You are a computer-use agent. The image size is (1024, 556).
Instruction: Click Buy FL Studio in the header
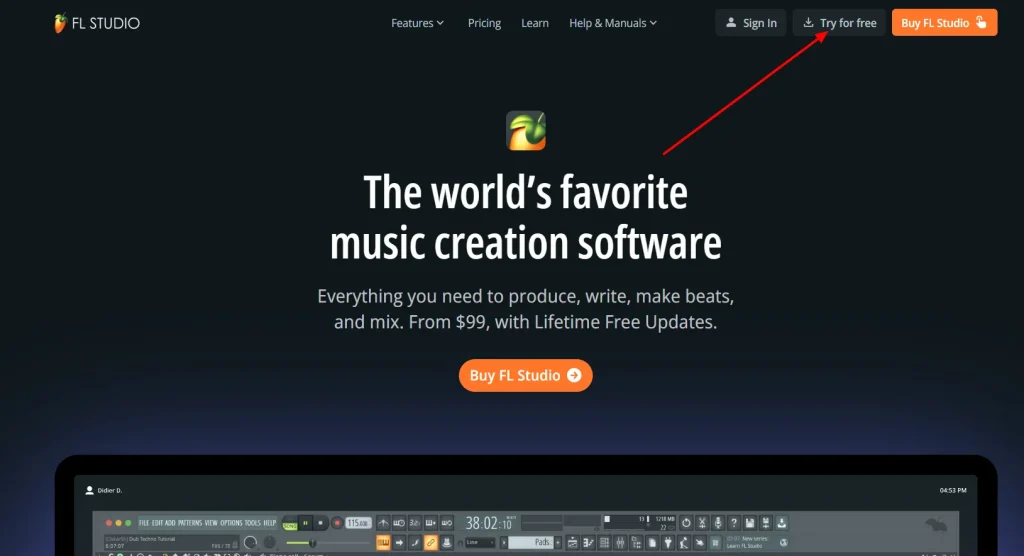click(x=944, y=23)
